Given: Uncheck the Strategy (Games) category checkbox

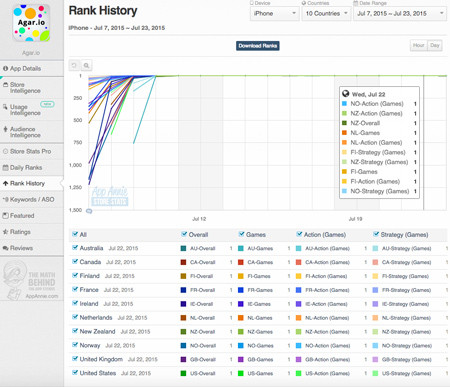Looking at the screenshot, I should (x=376, y=234).
